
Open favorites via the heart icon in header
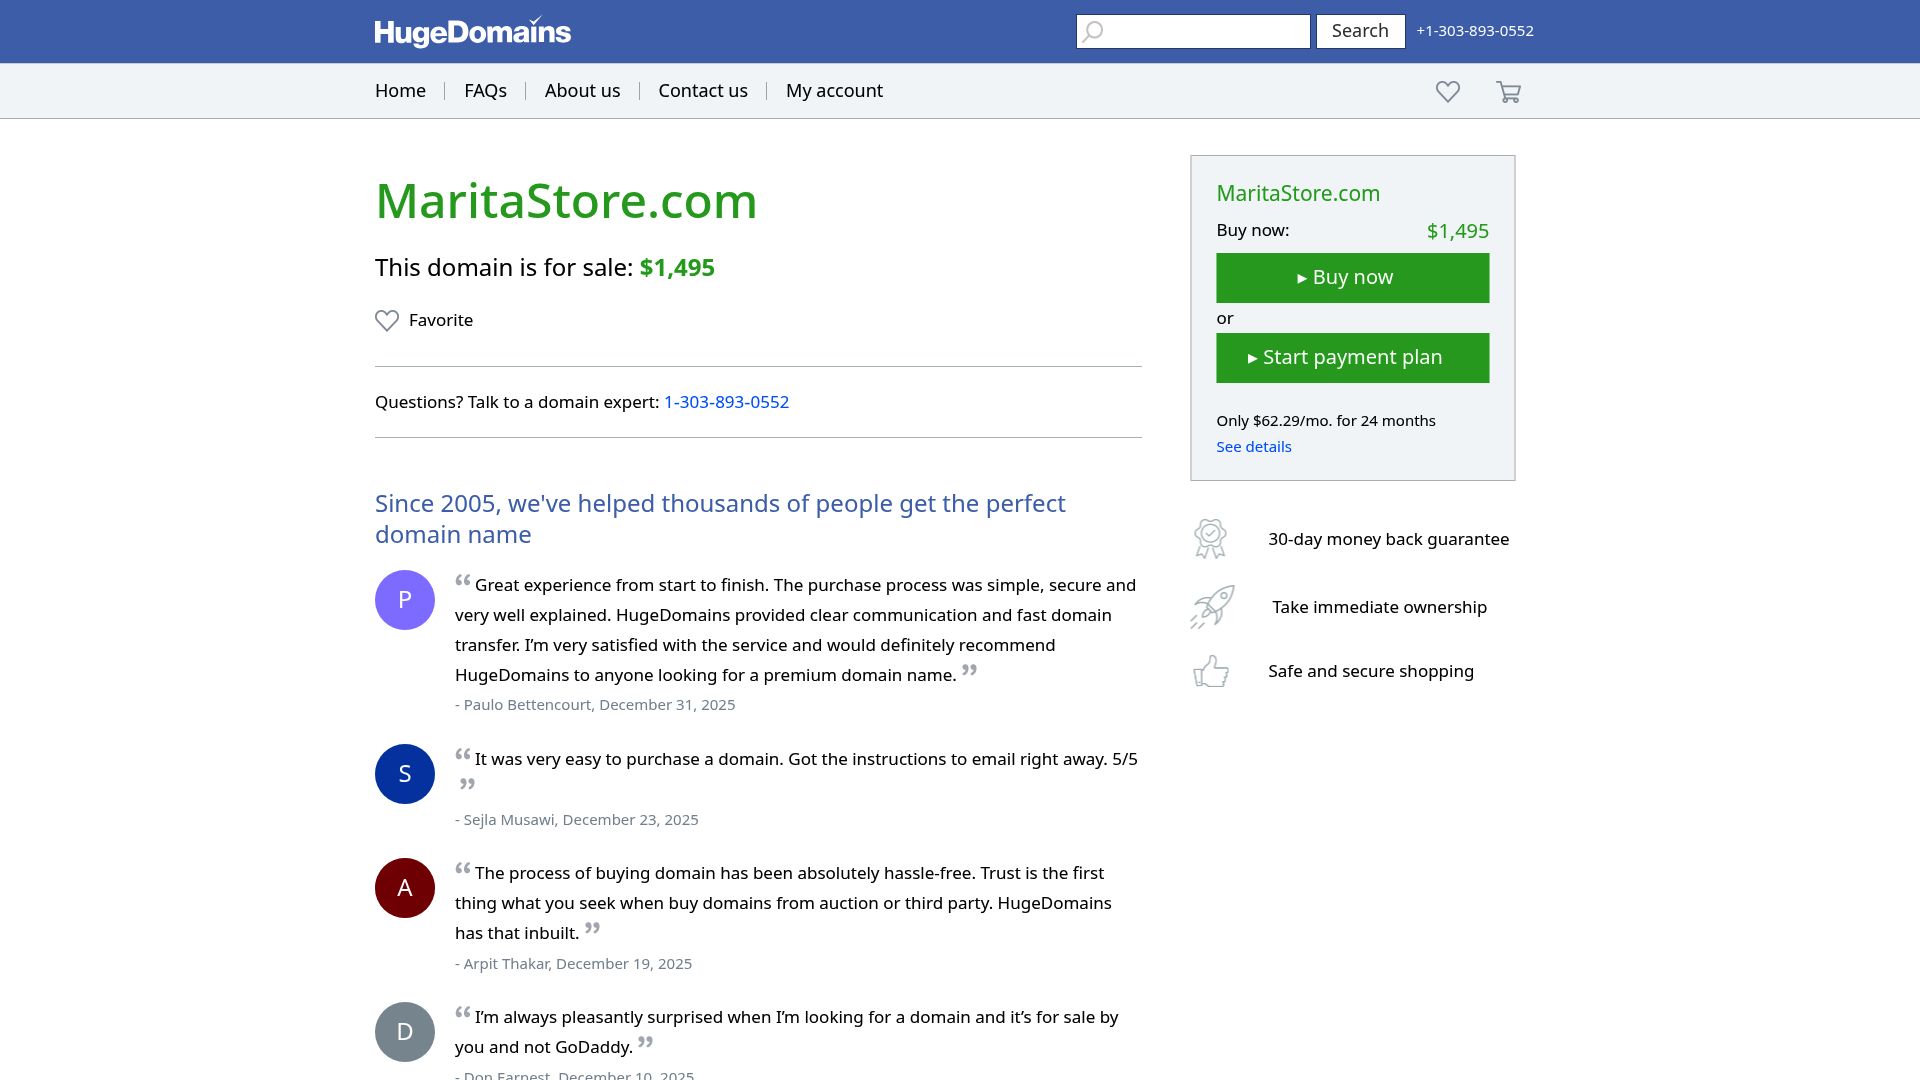click(x=1448, y=91)
